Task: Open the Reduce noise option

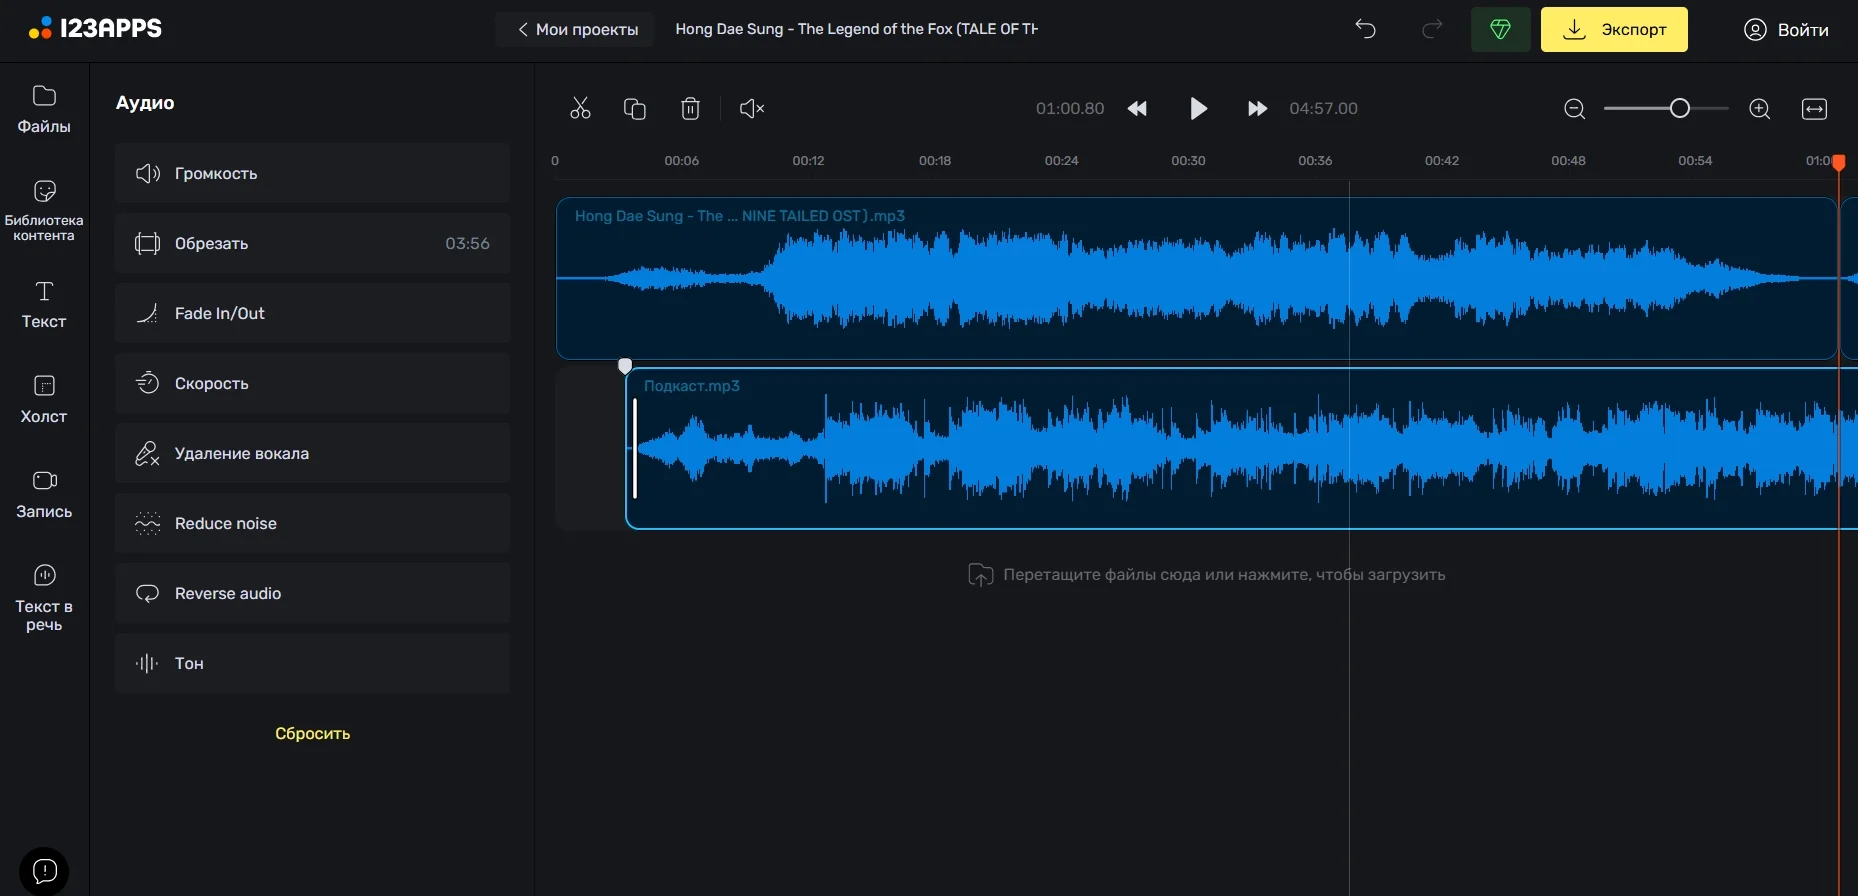Action: 312,523
